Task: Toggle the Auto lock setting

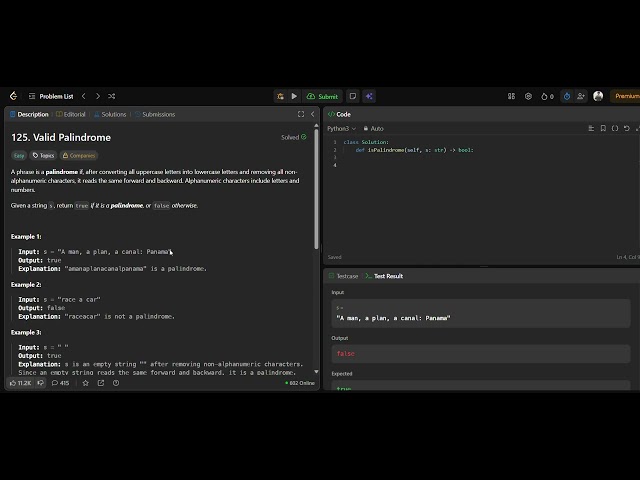Action: tap(373, 129)
